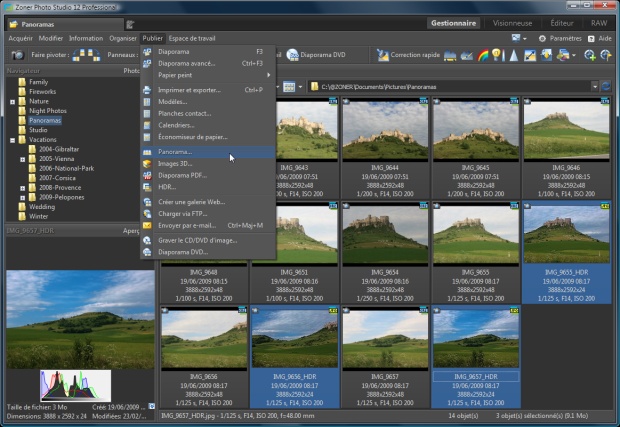
Task: Expand the 2009-Pelopones folder
Action: click(x=23, y=198)
